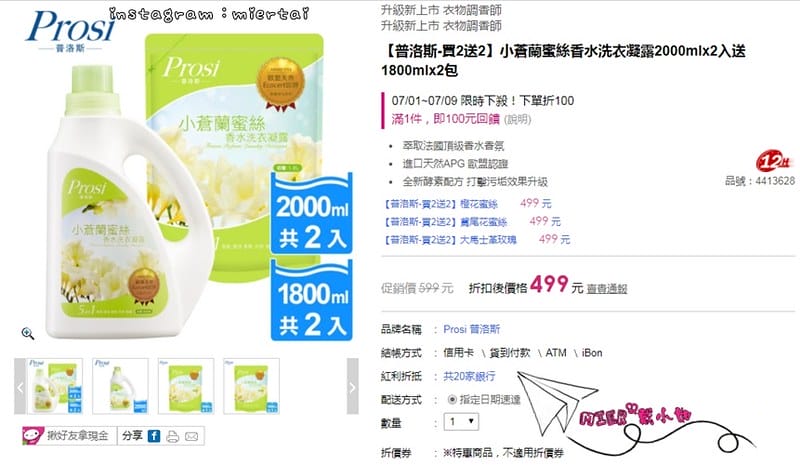Open 橙花蜜絲 variant link

pos(441,204)
